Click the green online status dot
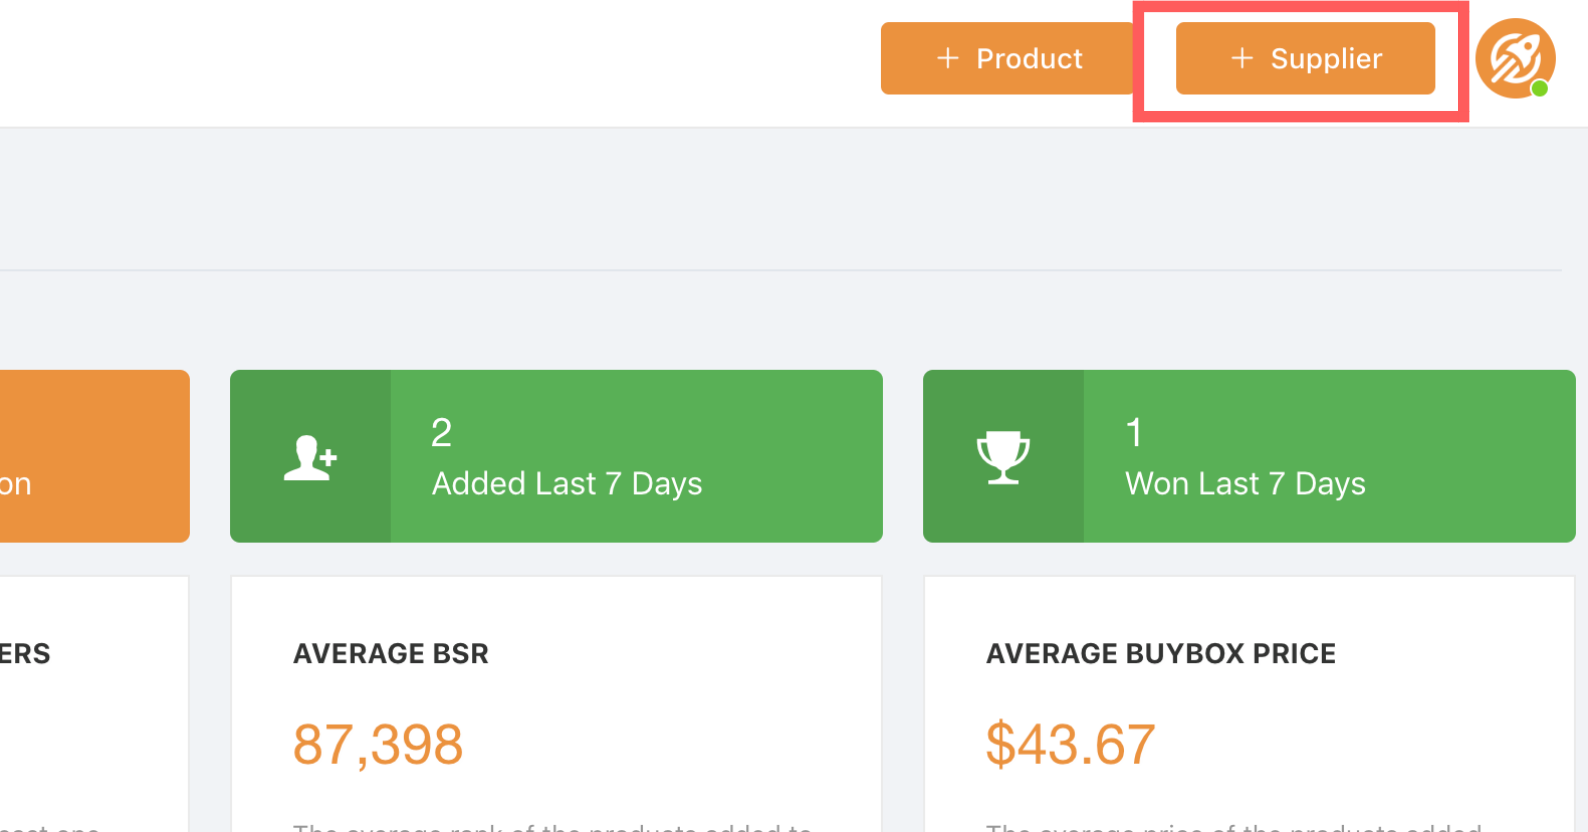 (x=1540, y=89)
